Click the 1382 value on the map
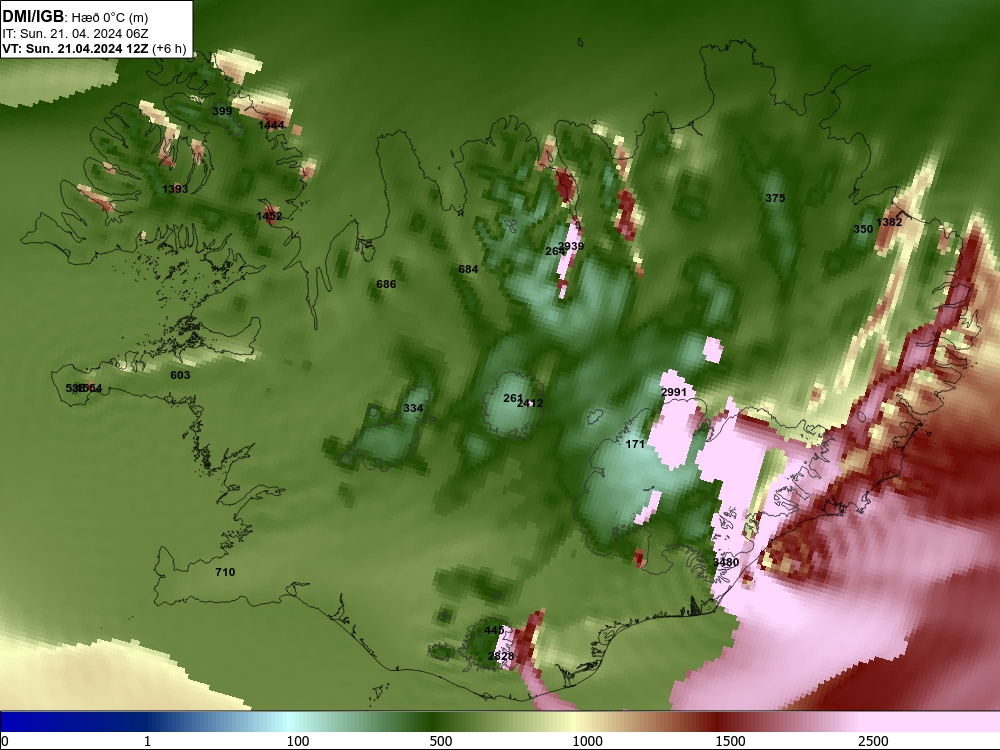The height and width of the screenshot is (750, 1000). 889,222
